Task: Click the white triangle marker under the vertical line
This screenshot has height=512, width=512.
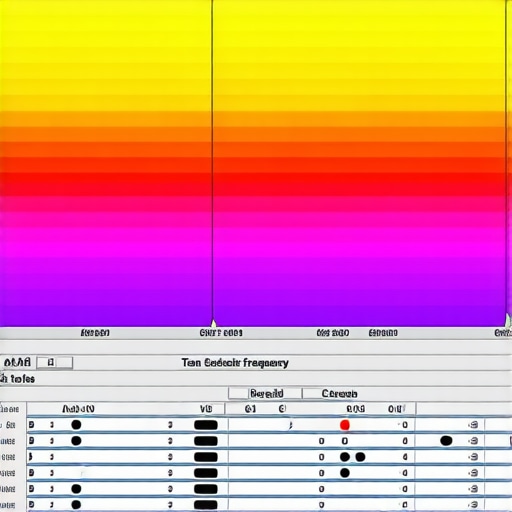Action: (214, 323)
